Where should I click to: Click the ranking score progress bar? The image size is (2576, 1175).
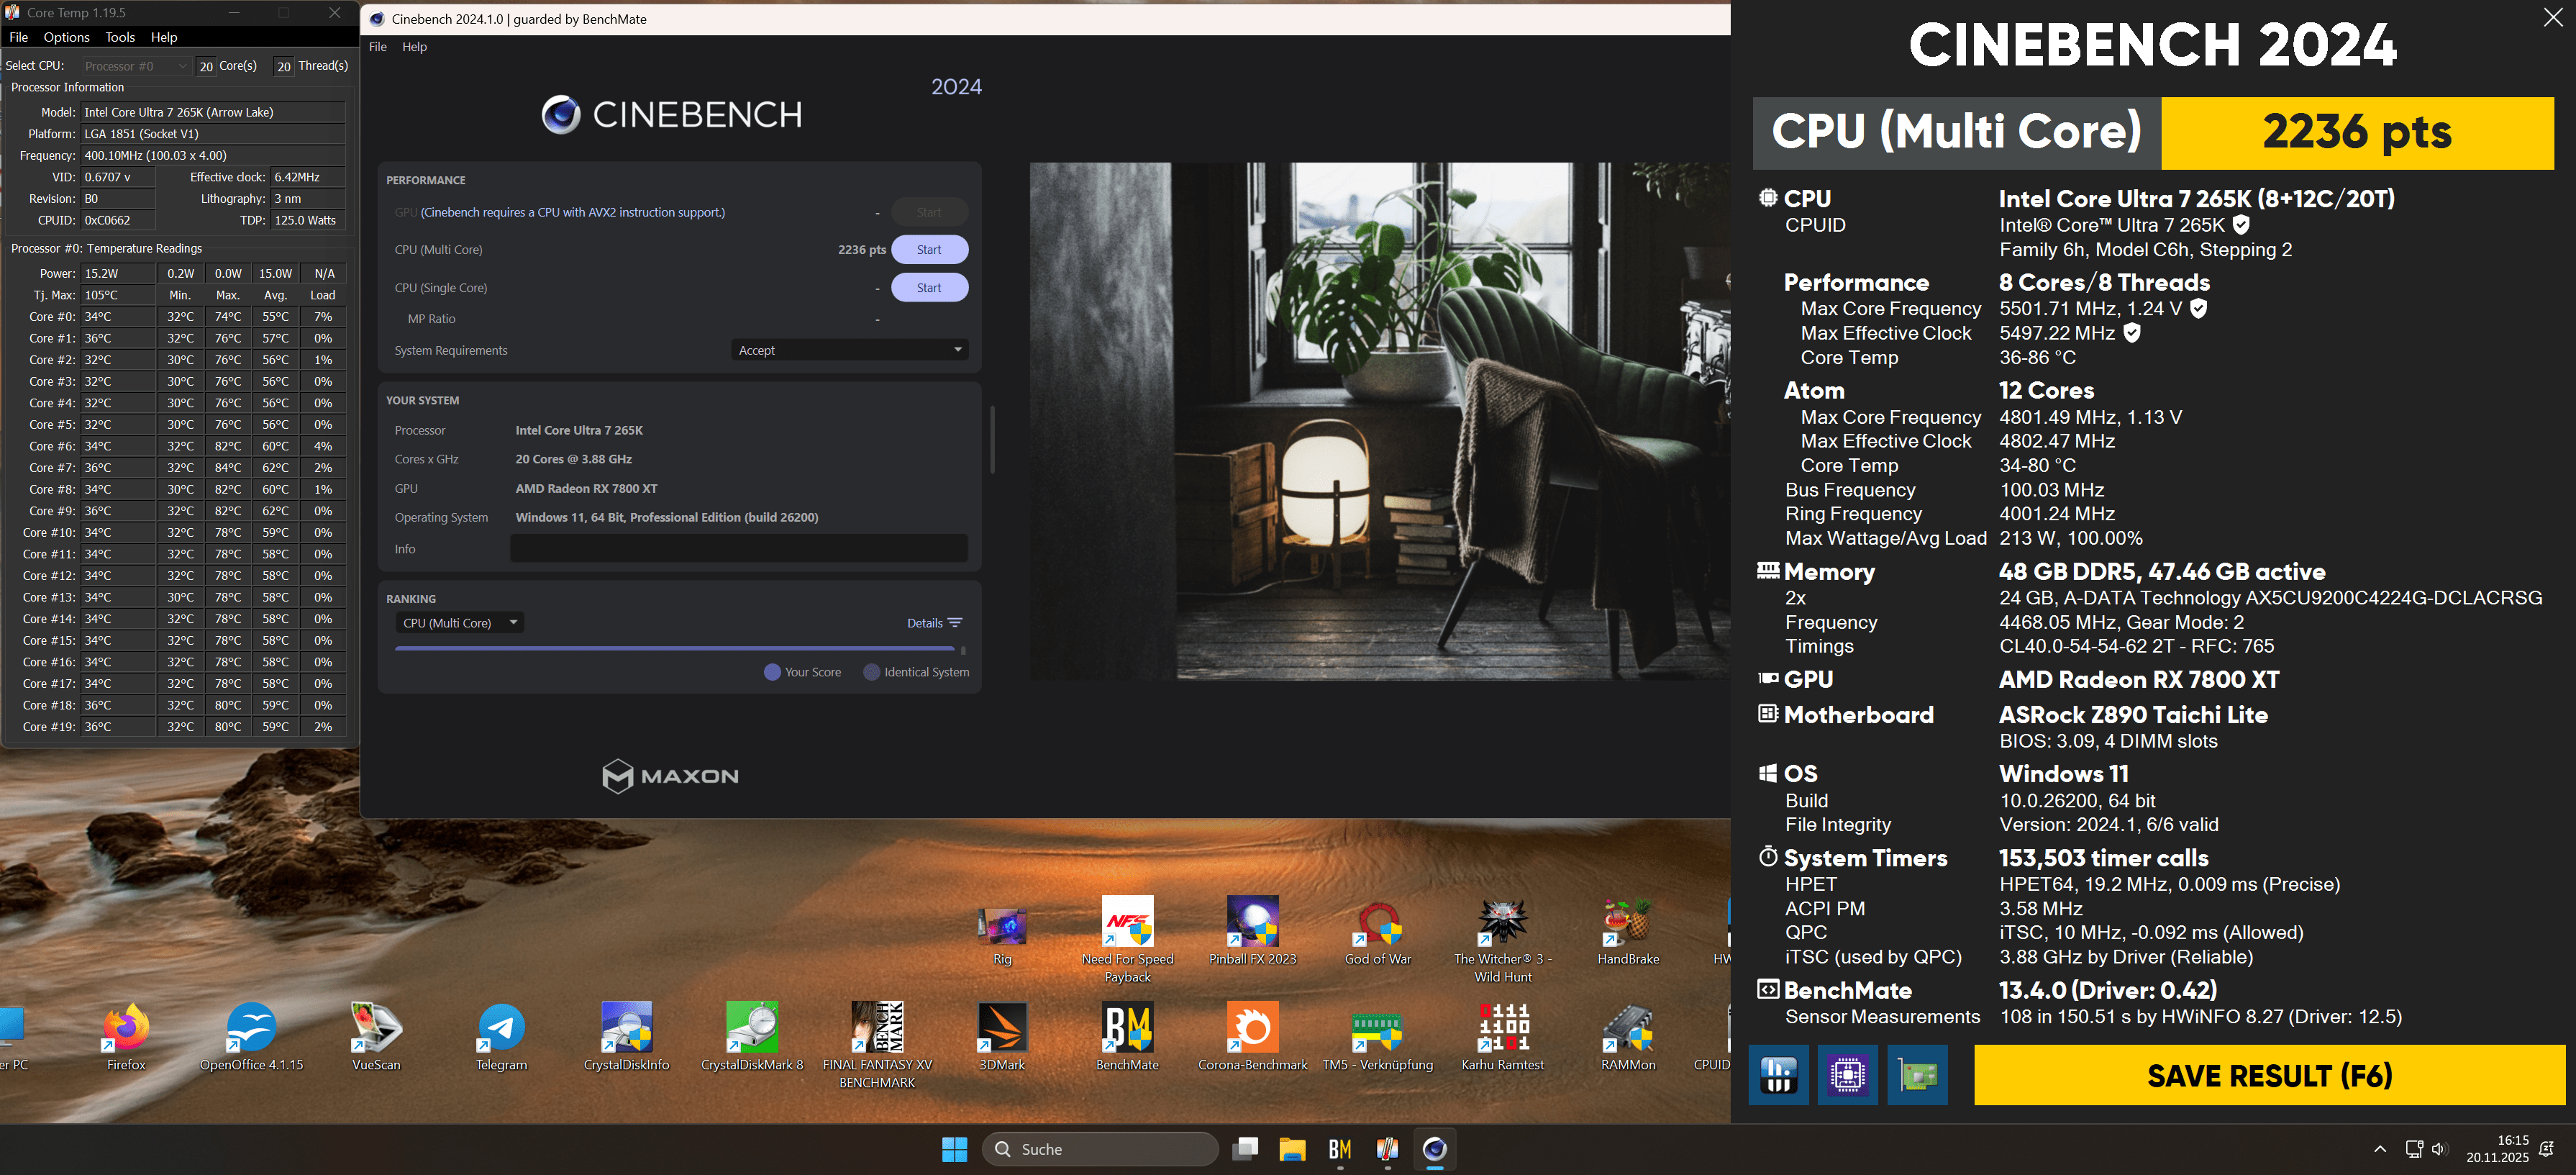(x=675, y=649)
